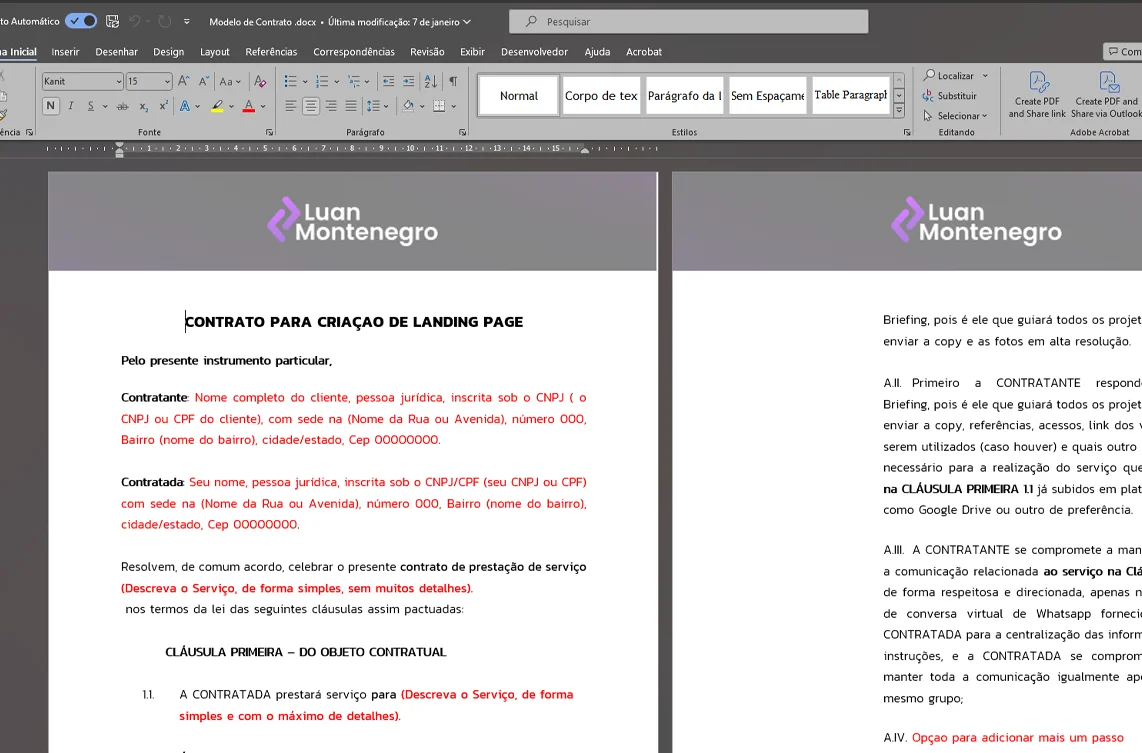The image size is (1142, 753).
Task: Expand the underline style dropdown arrow
Action: (105, 106)
